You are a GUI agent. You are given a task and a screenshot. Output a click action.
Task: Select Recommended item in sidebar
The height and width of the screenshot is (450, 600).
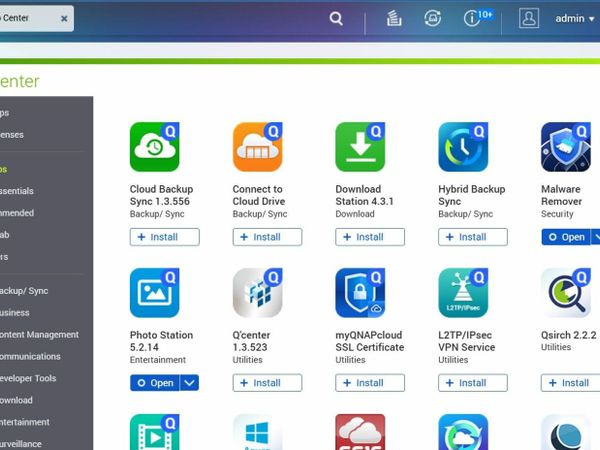tap(17, 213)
